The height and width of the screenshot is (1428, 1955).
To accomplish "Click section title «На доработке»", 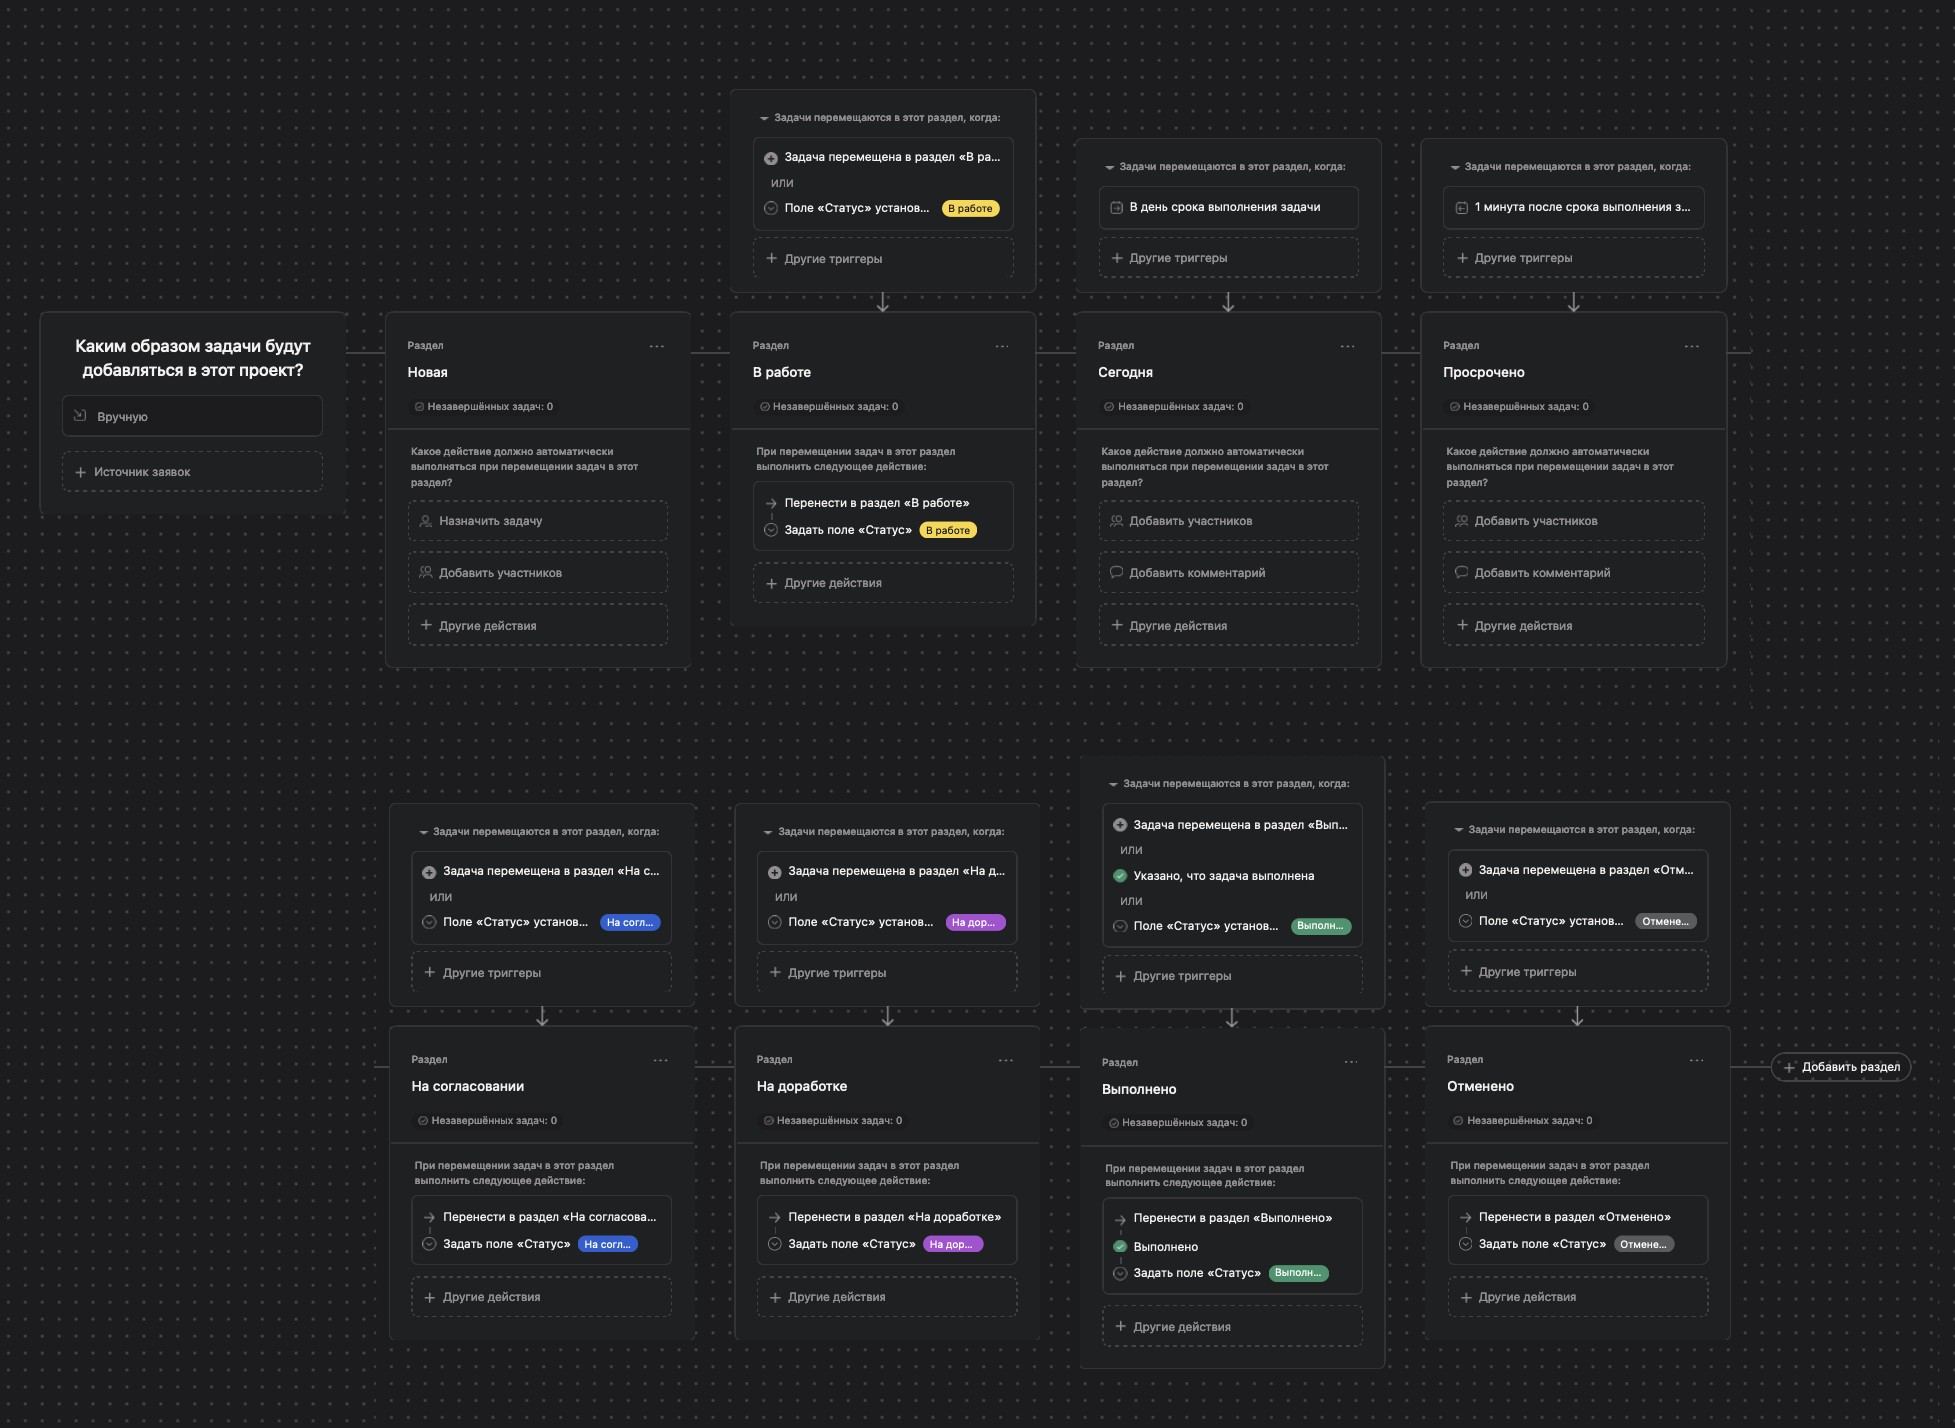I will tap(802, 1086).
